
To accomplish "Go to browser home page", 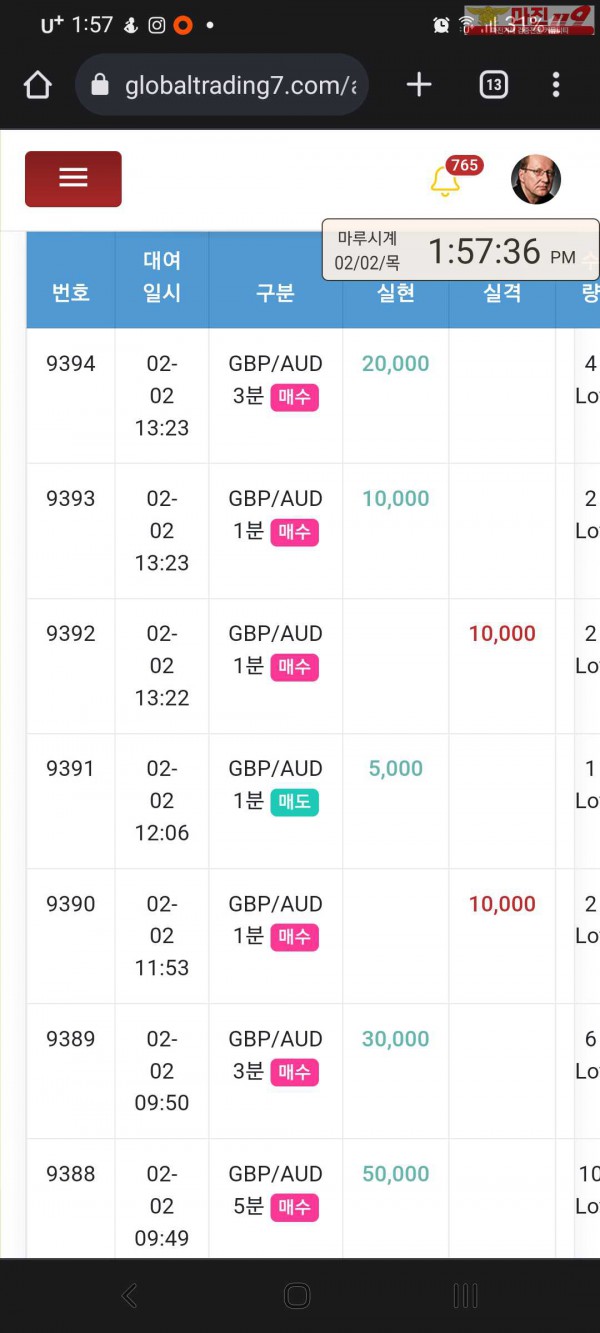I will pos(37,86).
